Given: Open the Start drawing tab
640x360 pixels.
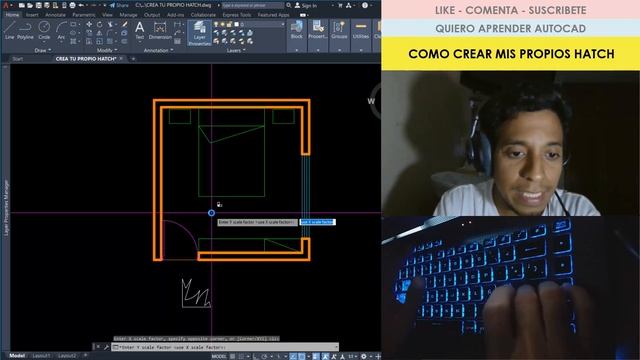Looking at the screenshot, I should click(18, 59).
